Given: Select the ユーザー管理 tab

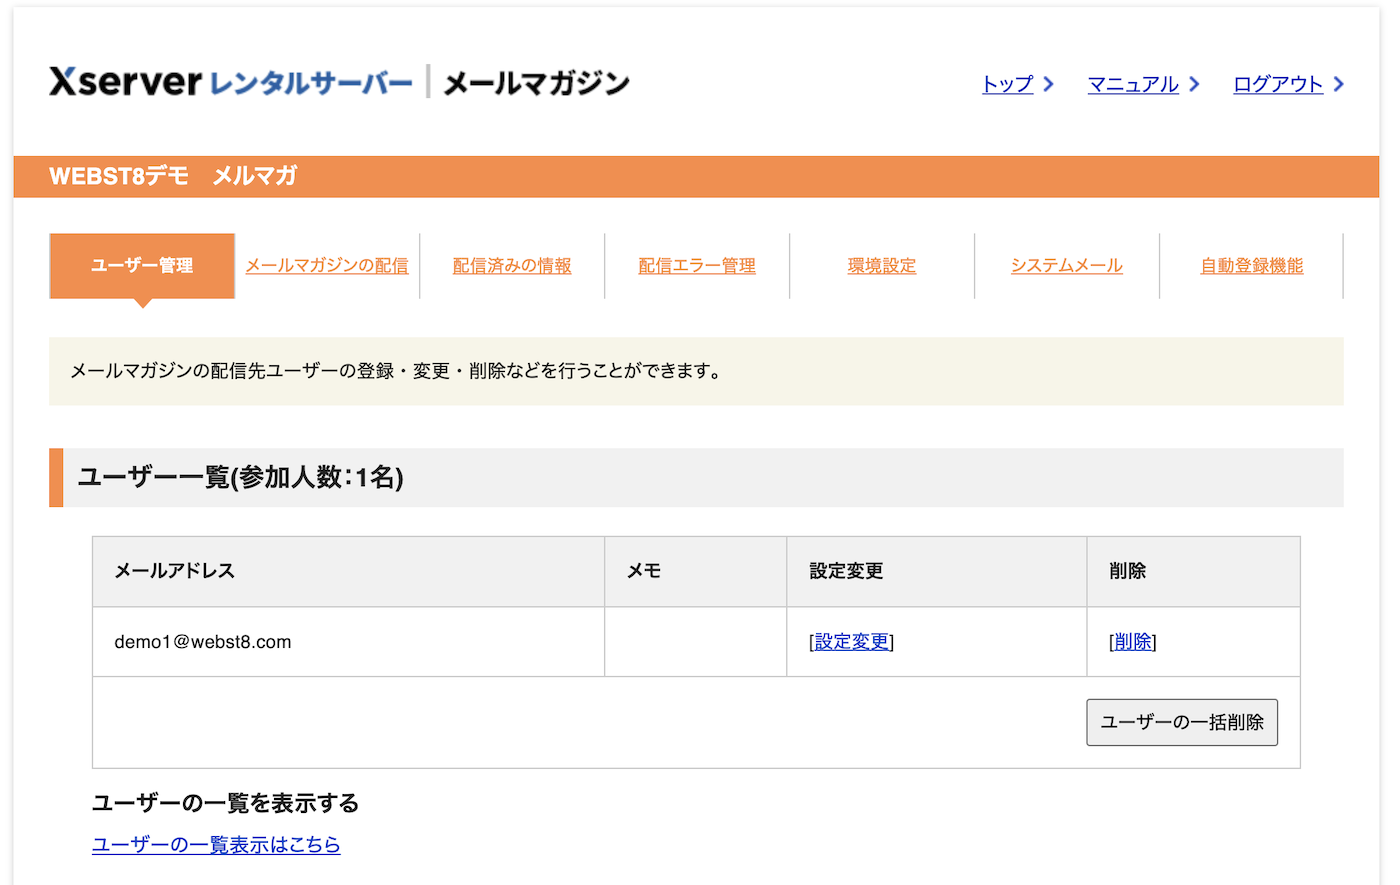Looking at the screenshot, I should [142, 266].
